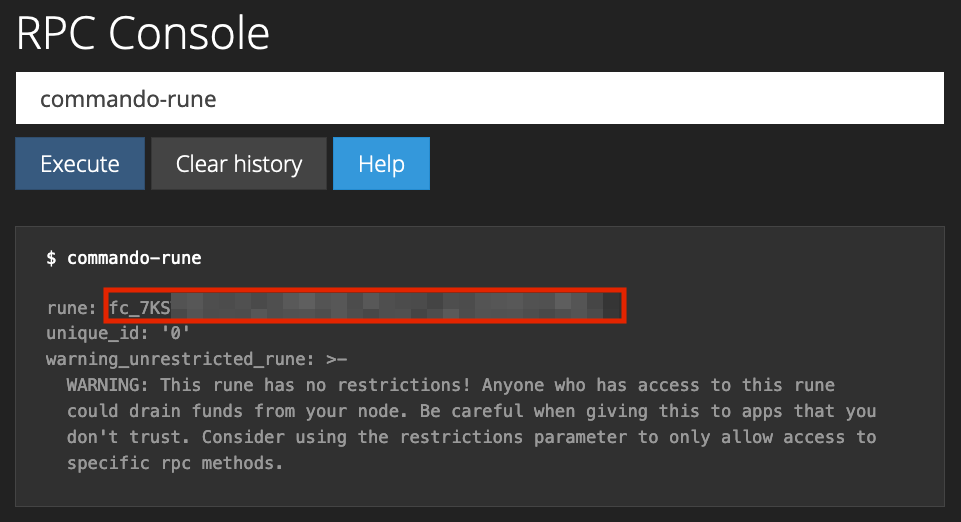The width and height of the screenshot is (961, 522).
Task: Click the visible 'fc_7KS' rune prefix
Action: tap(140, 307)
